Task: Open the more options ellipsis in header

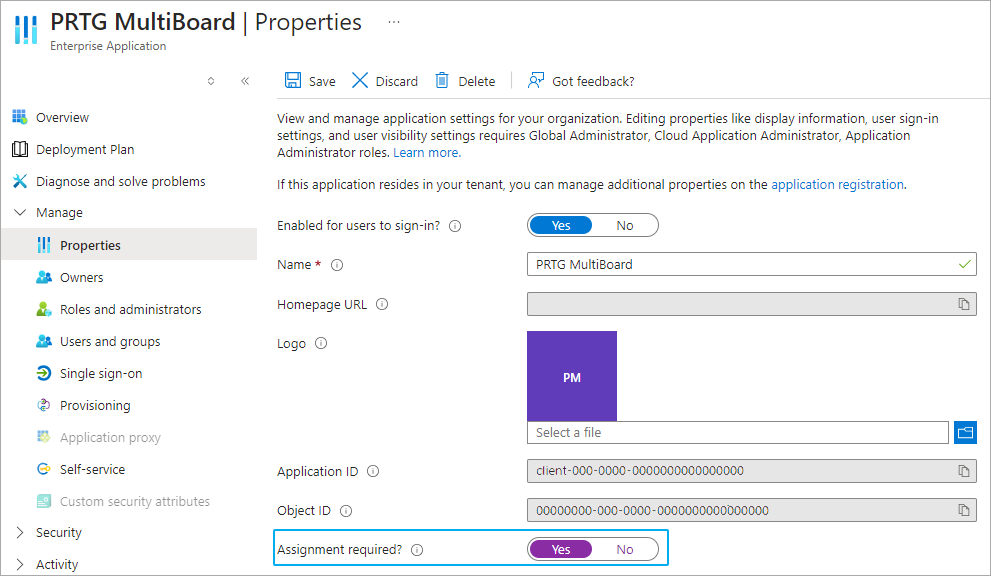Action: coord(394,22)
